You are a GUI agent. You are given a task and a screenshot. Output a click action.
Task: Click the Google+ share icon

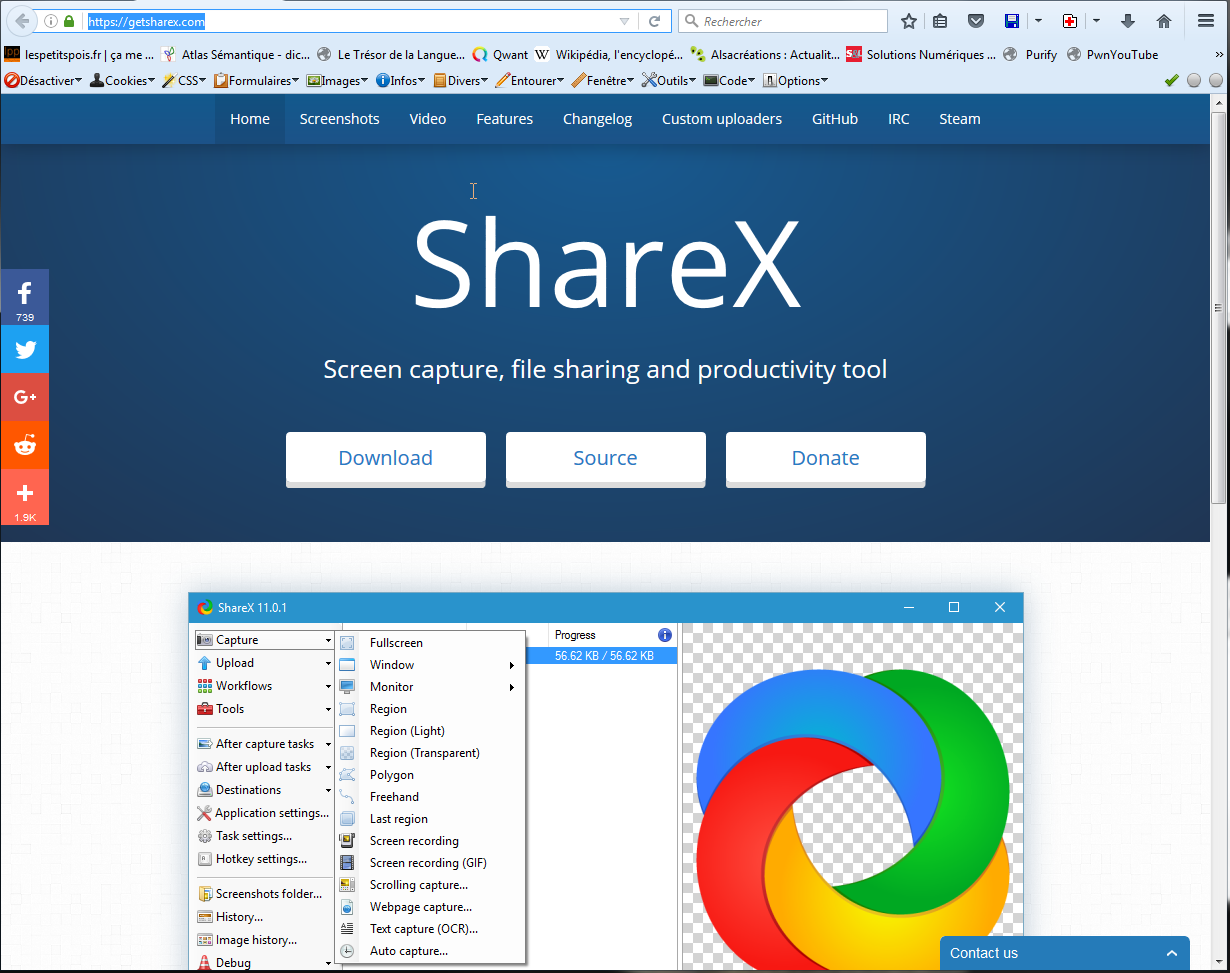(x=25, y=397)
